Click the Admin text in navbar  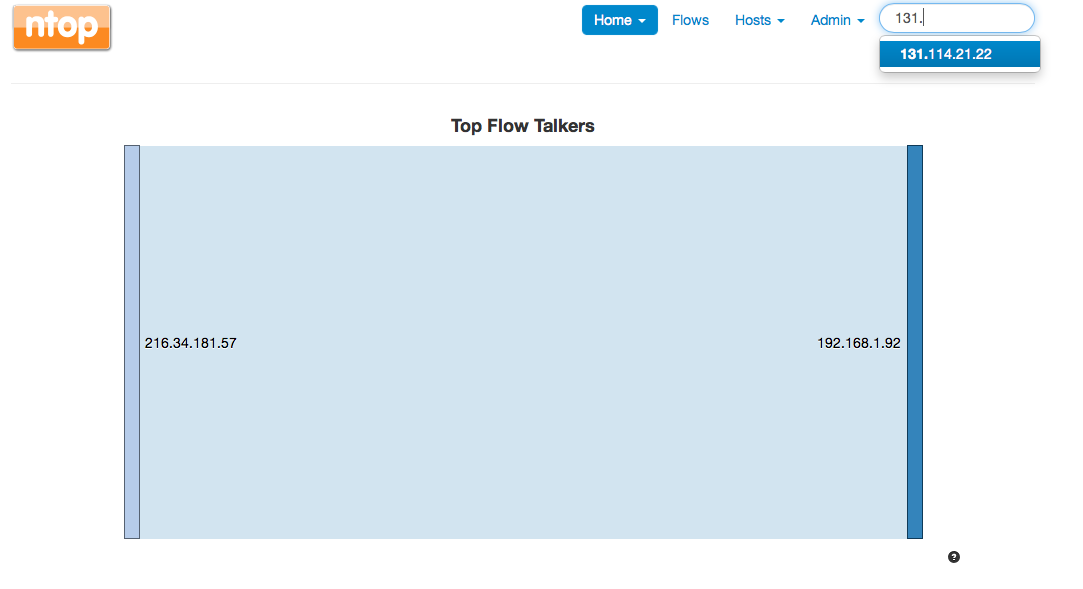(830, 20)
